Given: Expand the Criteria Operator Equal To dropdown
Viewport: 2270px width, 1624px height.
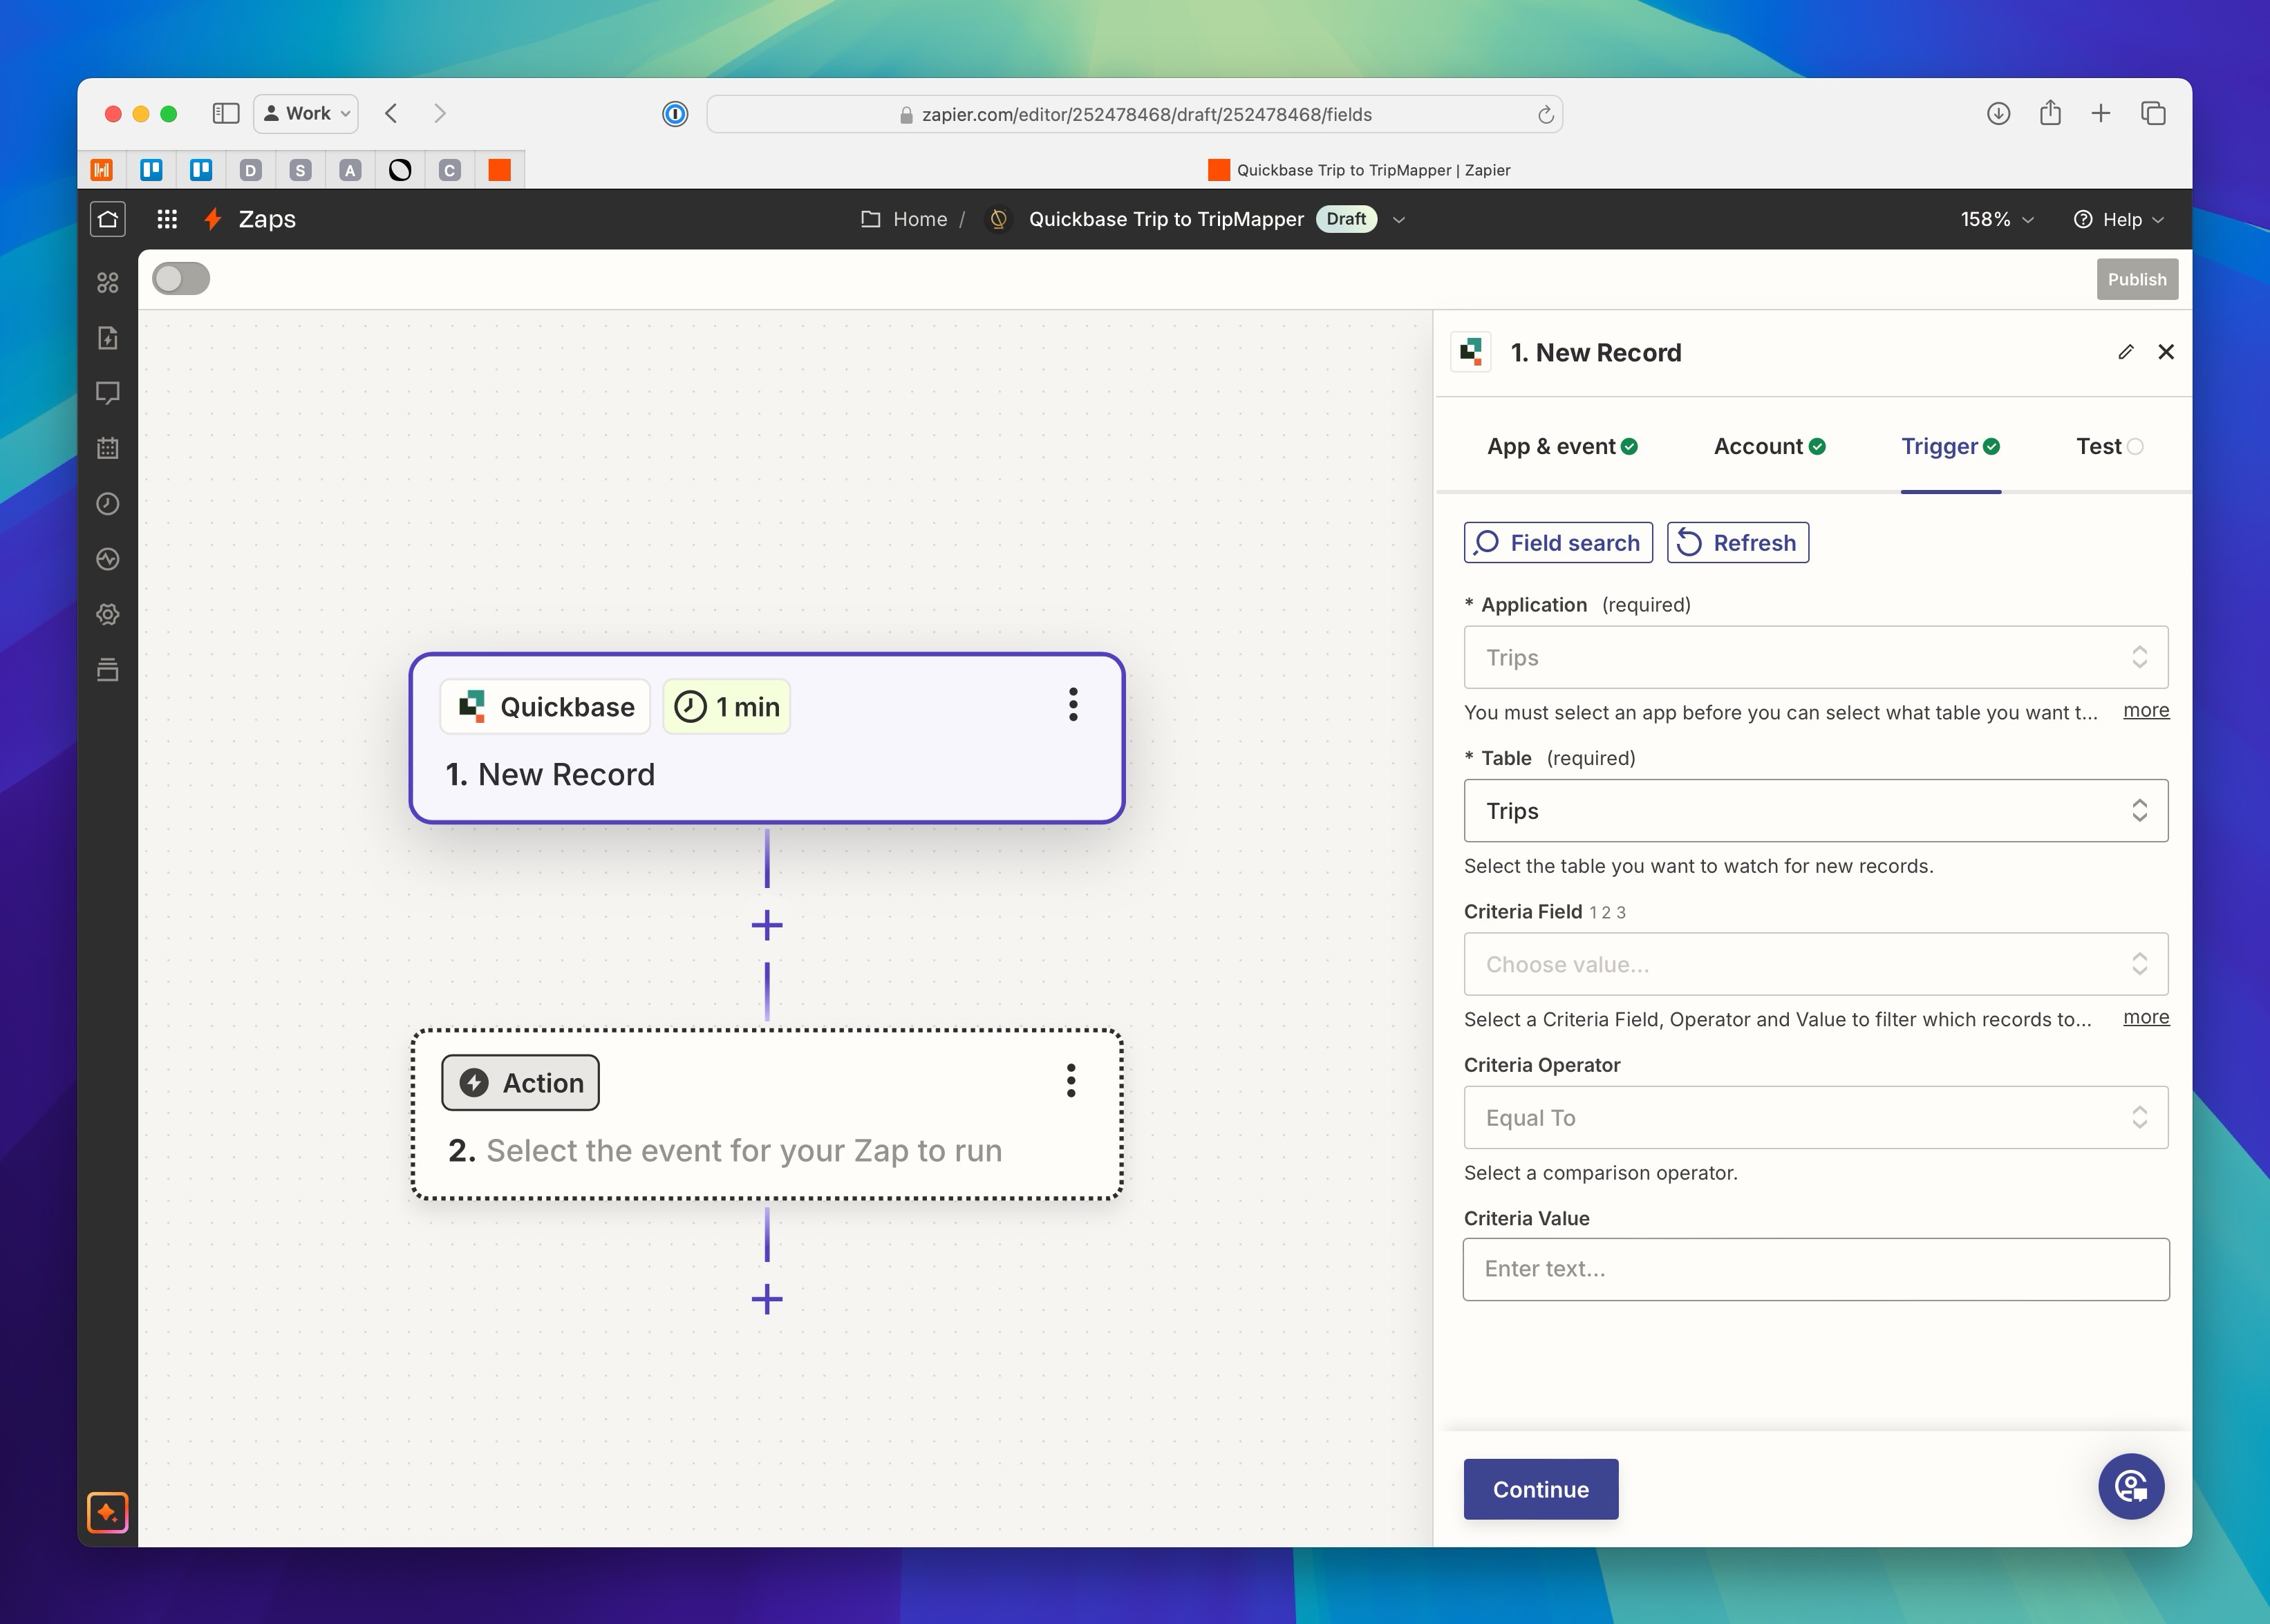Looking at the screenshot, I should [1815, 1118].
